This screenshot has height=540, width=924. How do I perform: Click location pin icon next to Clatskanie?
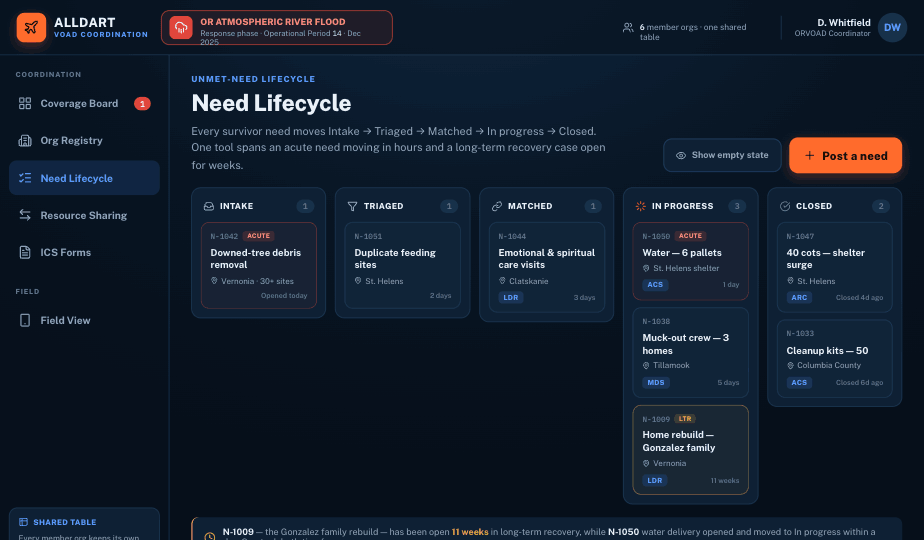(502, 281)
